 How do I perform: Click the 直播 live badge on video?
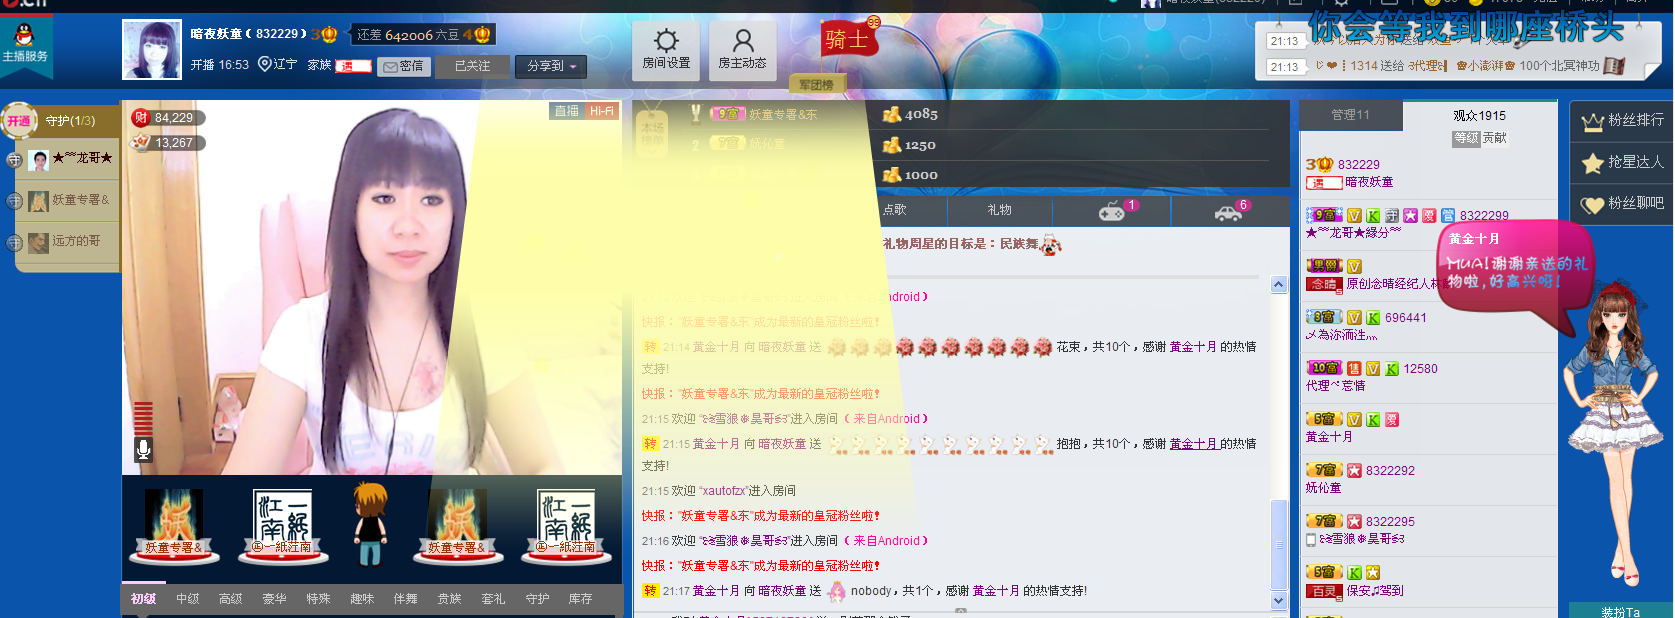(x=567, y=111)
